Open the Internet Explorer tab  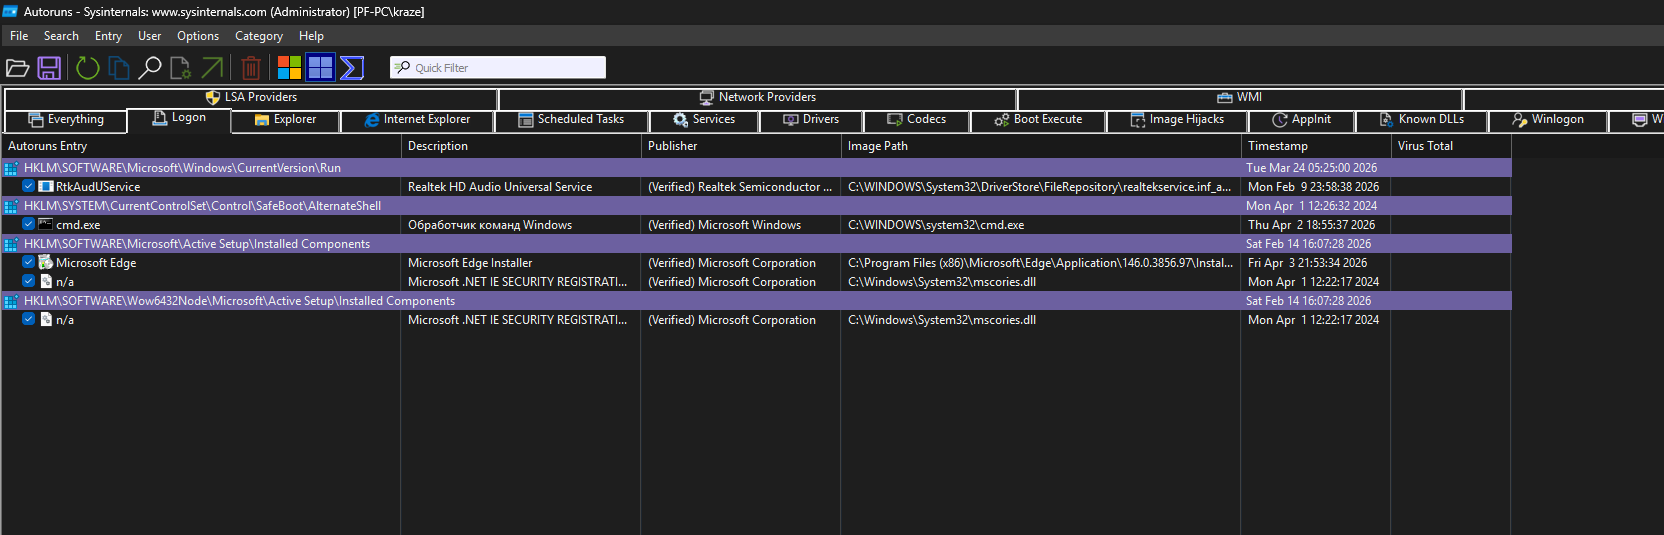point(418,120)
